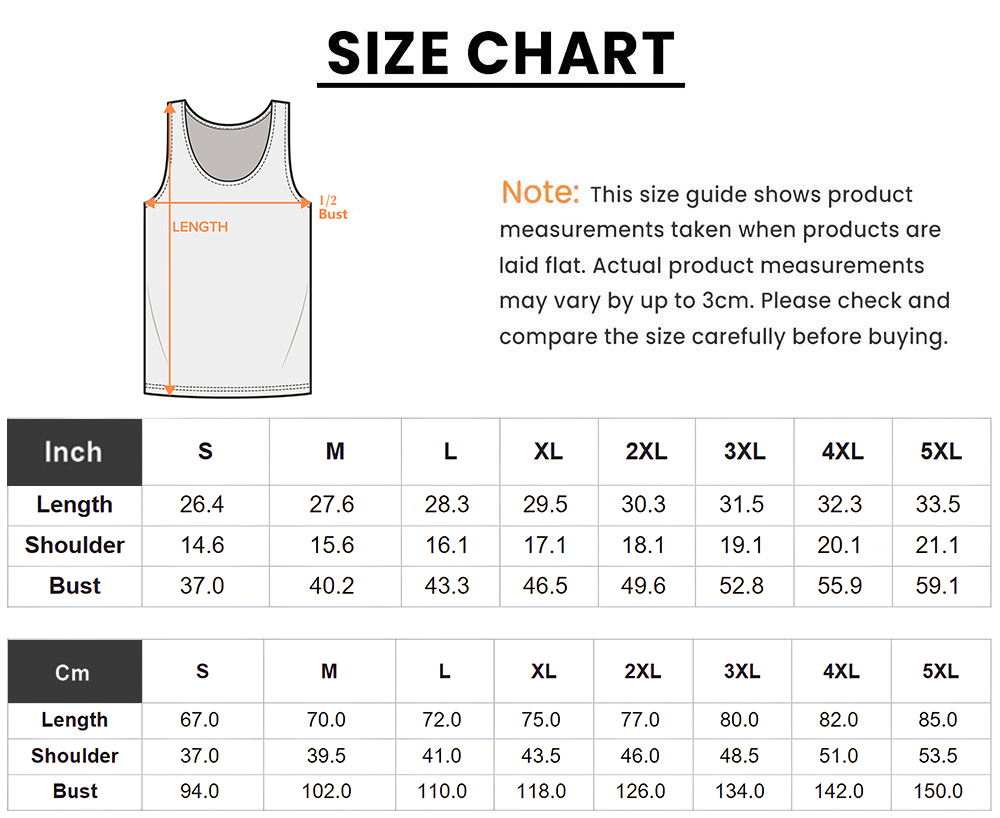Select the 3XL column header in Inch table
The height and width of the screenshot is (818, 1000).
point(744,452)
